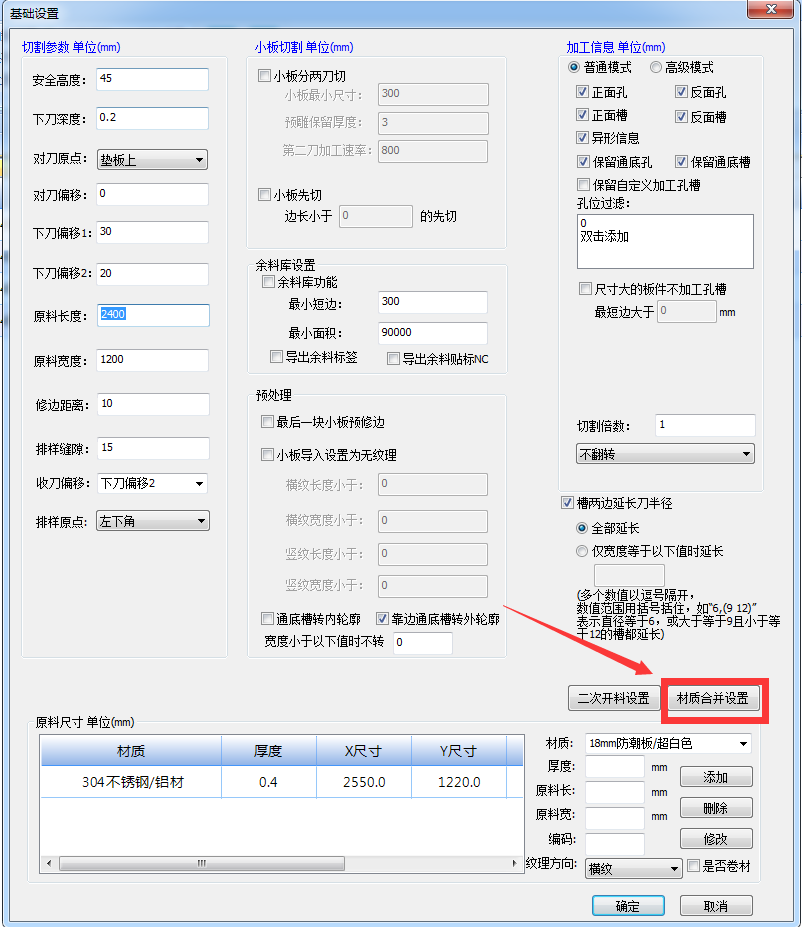Click the X尺寸 column header
The height and width of the screenshot is (927, 802).
[364, 751]
